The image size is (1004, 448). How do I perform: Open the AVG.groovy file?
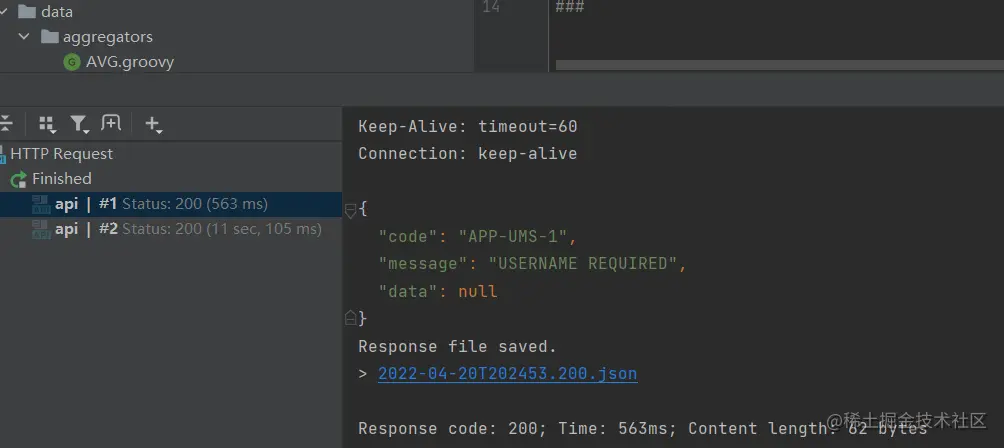coord(130,62)
